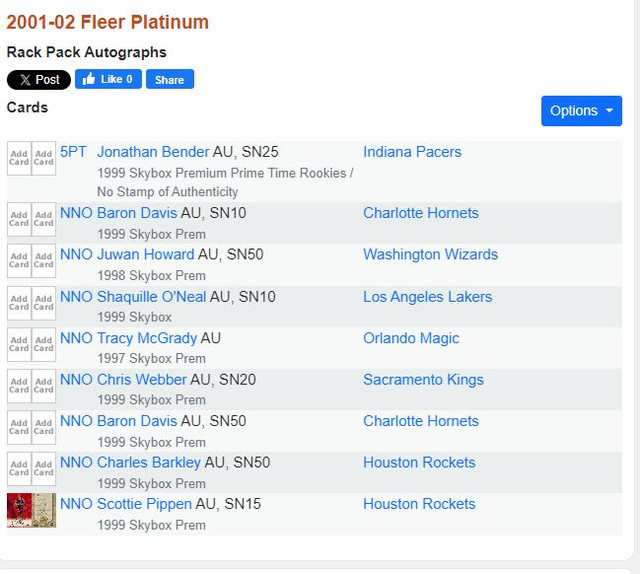Screen dimensions: 640x574
Task: Click first Add Card icon for Juwan Howard
Action: coord(19,260)
